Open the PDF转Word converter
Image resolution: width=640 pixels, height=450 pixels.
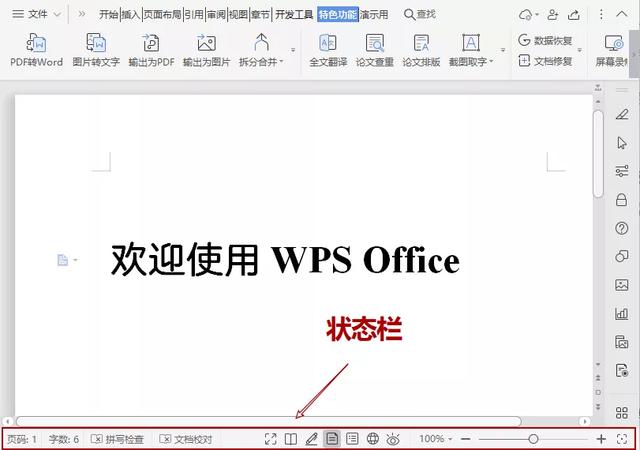tap(36, 50)
